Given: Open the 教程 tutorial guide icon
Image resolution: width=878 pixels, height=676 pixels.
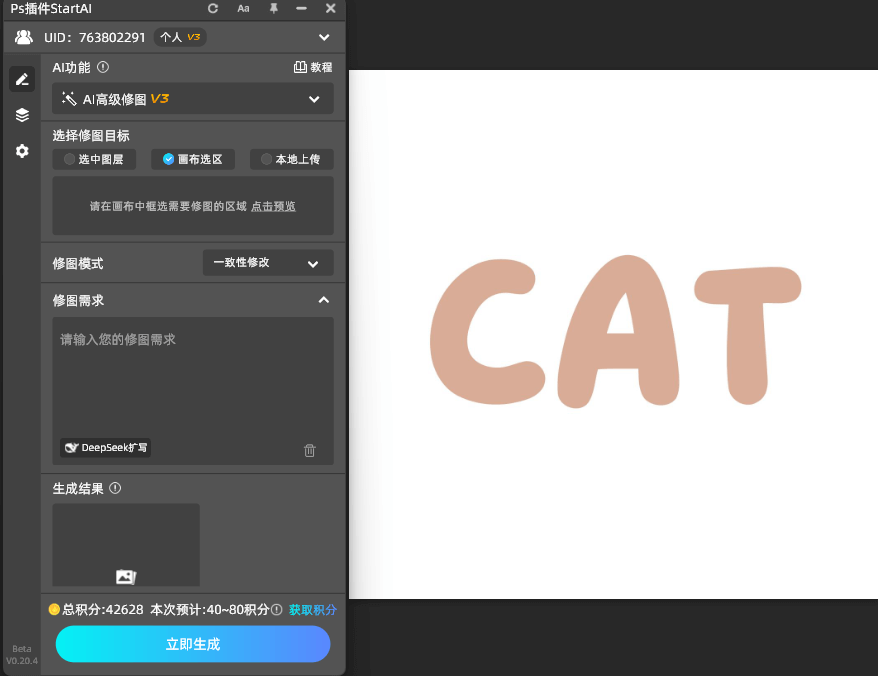Looking at the screenshot, I should tap(314, 67).
